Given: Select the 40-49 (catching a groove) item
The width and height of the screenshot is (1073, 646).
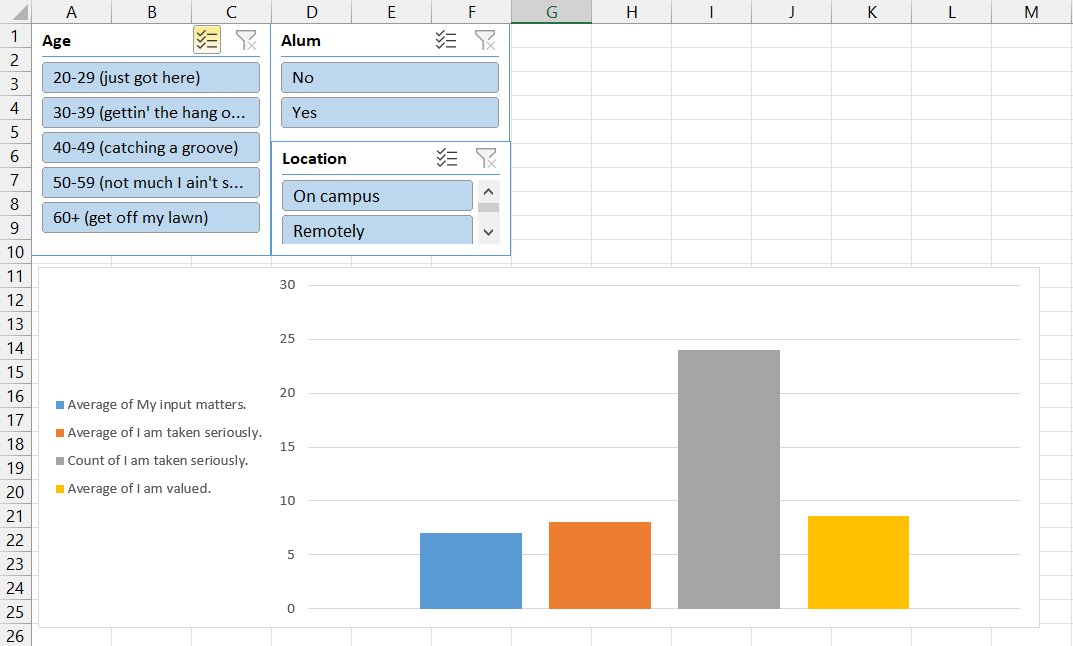Looking at the screenshot, I should pos(151,147).
